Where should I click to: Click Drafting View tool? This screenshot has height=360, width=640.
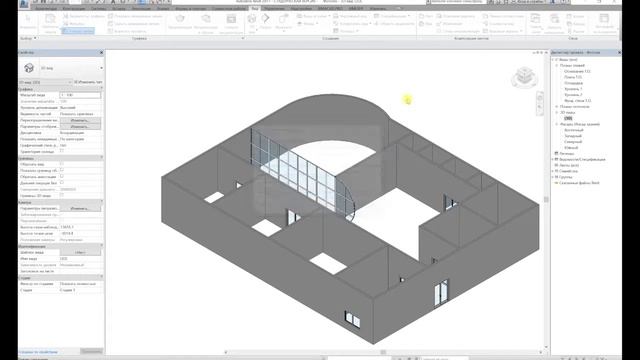350,16
